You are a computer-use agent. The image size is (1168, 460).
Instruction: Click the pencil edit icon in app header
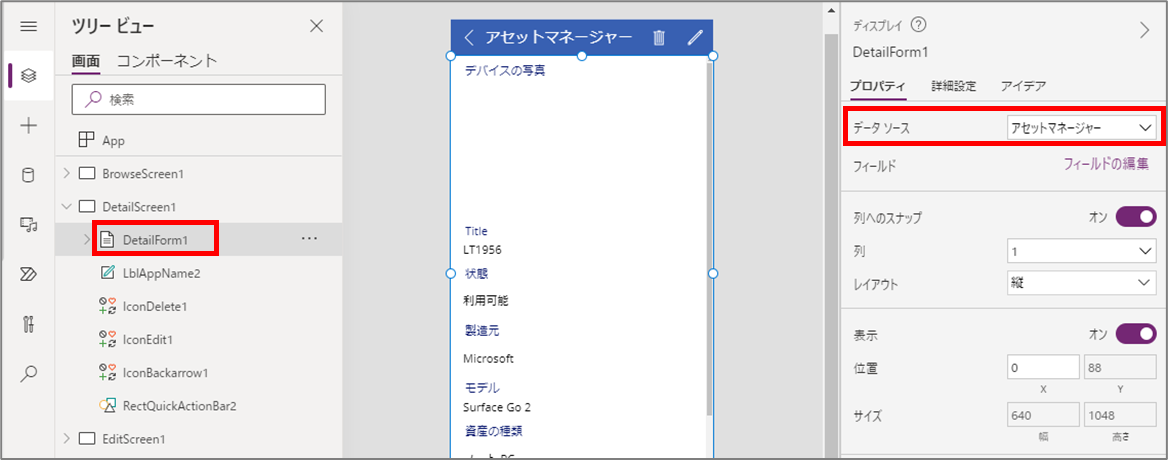point(695,38)
